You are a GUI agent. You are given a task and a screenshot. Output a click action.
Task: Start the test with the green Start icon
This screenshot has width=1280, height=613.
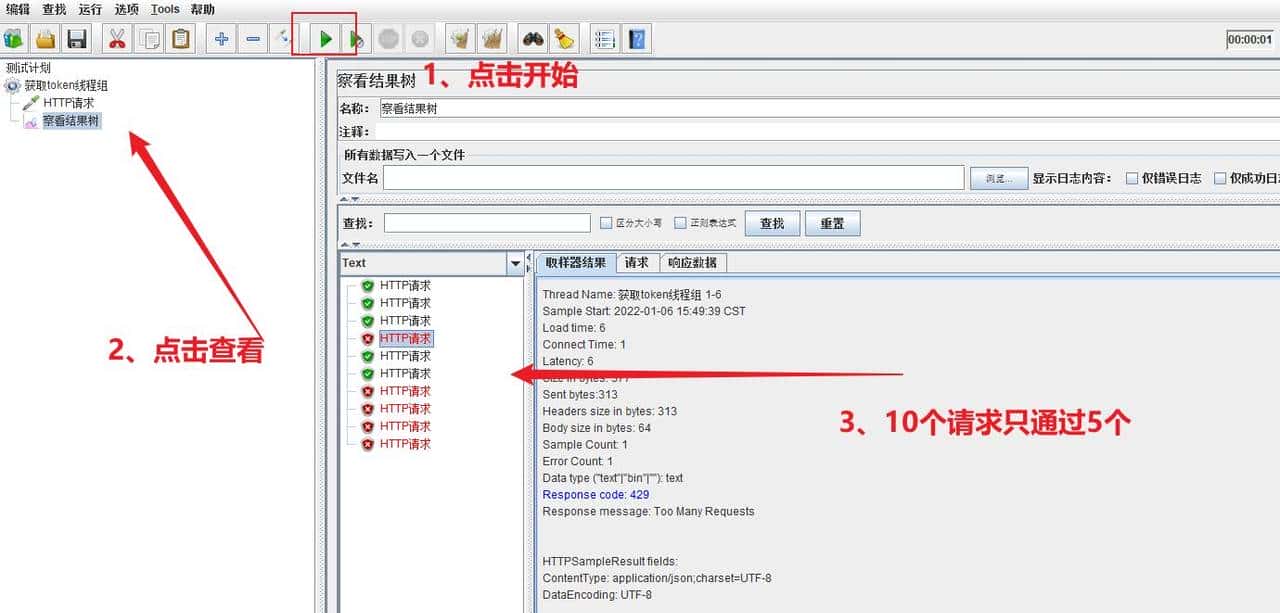pyautogui.click(x=325, y=38)
